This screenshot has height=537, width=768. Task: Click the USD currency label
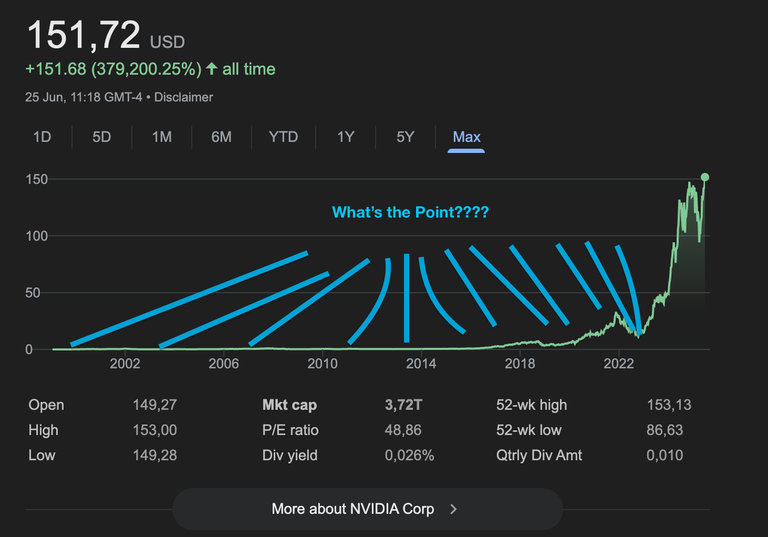point(167,42)
